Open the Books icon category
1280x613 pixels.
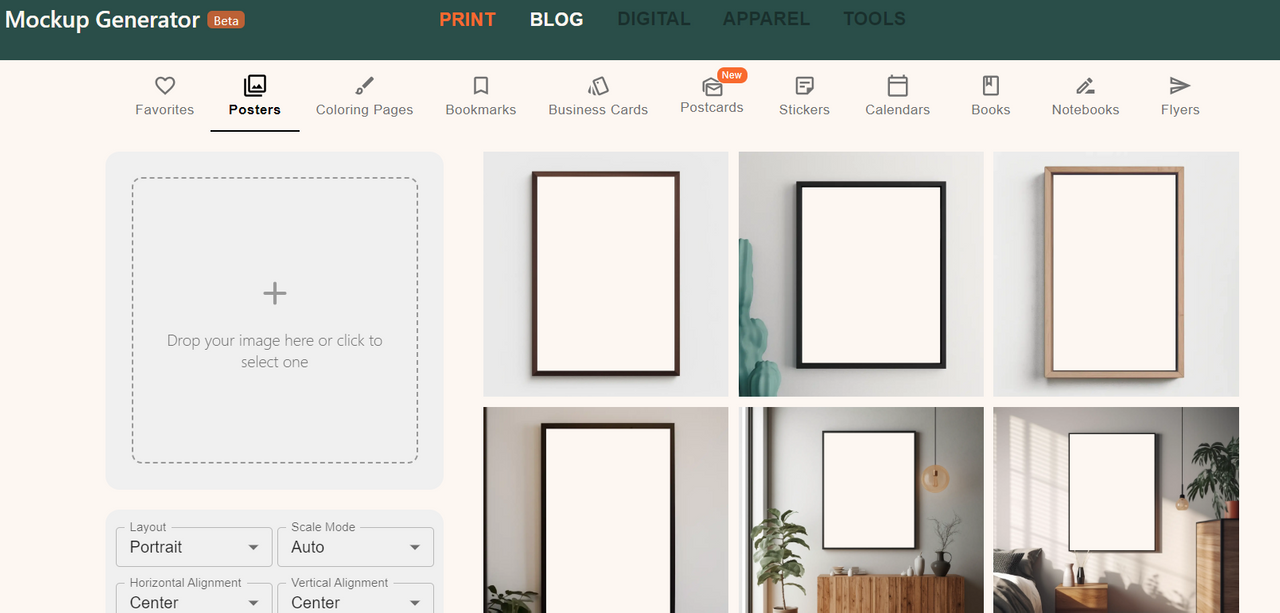[991, 86]
